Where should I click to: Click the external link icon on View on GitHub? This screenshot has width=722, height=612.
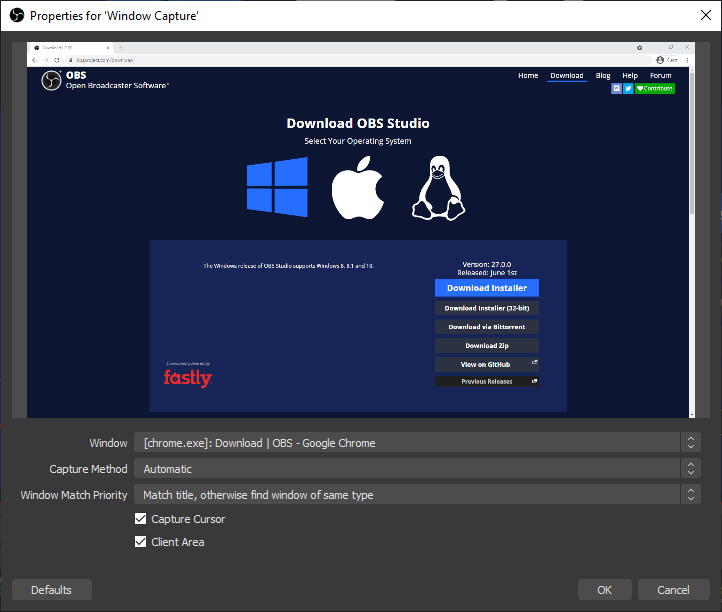(534, 362)
